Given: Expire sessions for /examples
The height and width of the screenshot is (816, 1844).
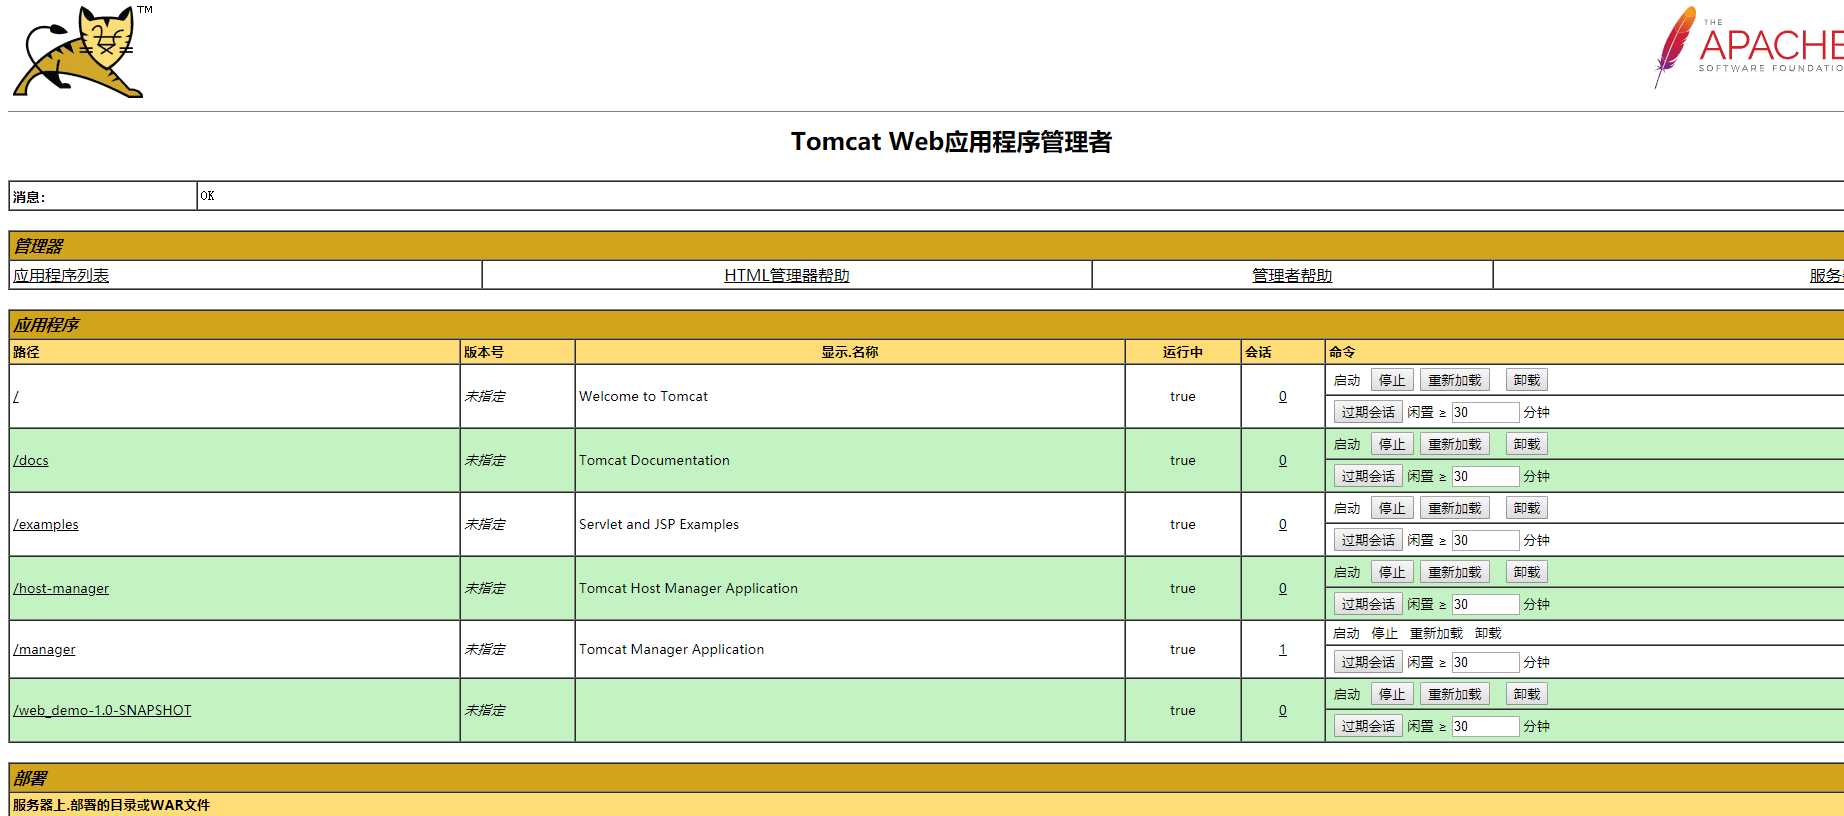Looking at the screenshot, I should (x=1368, y=540).
